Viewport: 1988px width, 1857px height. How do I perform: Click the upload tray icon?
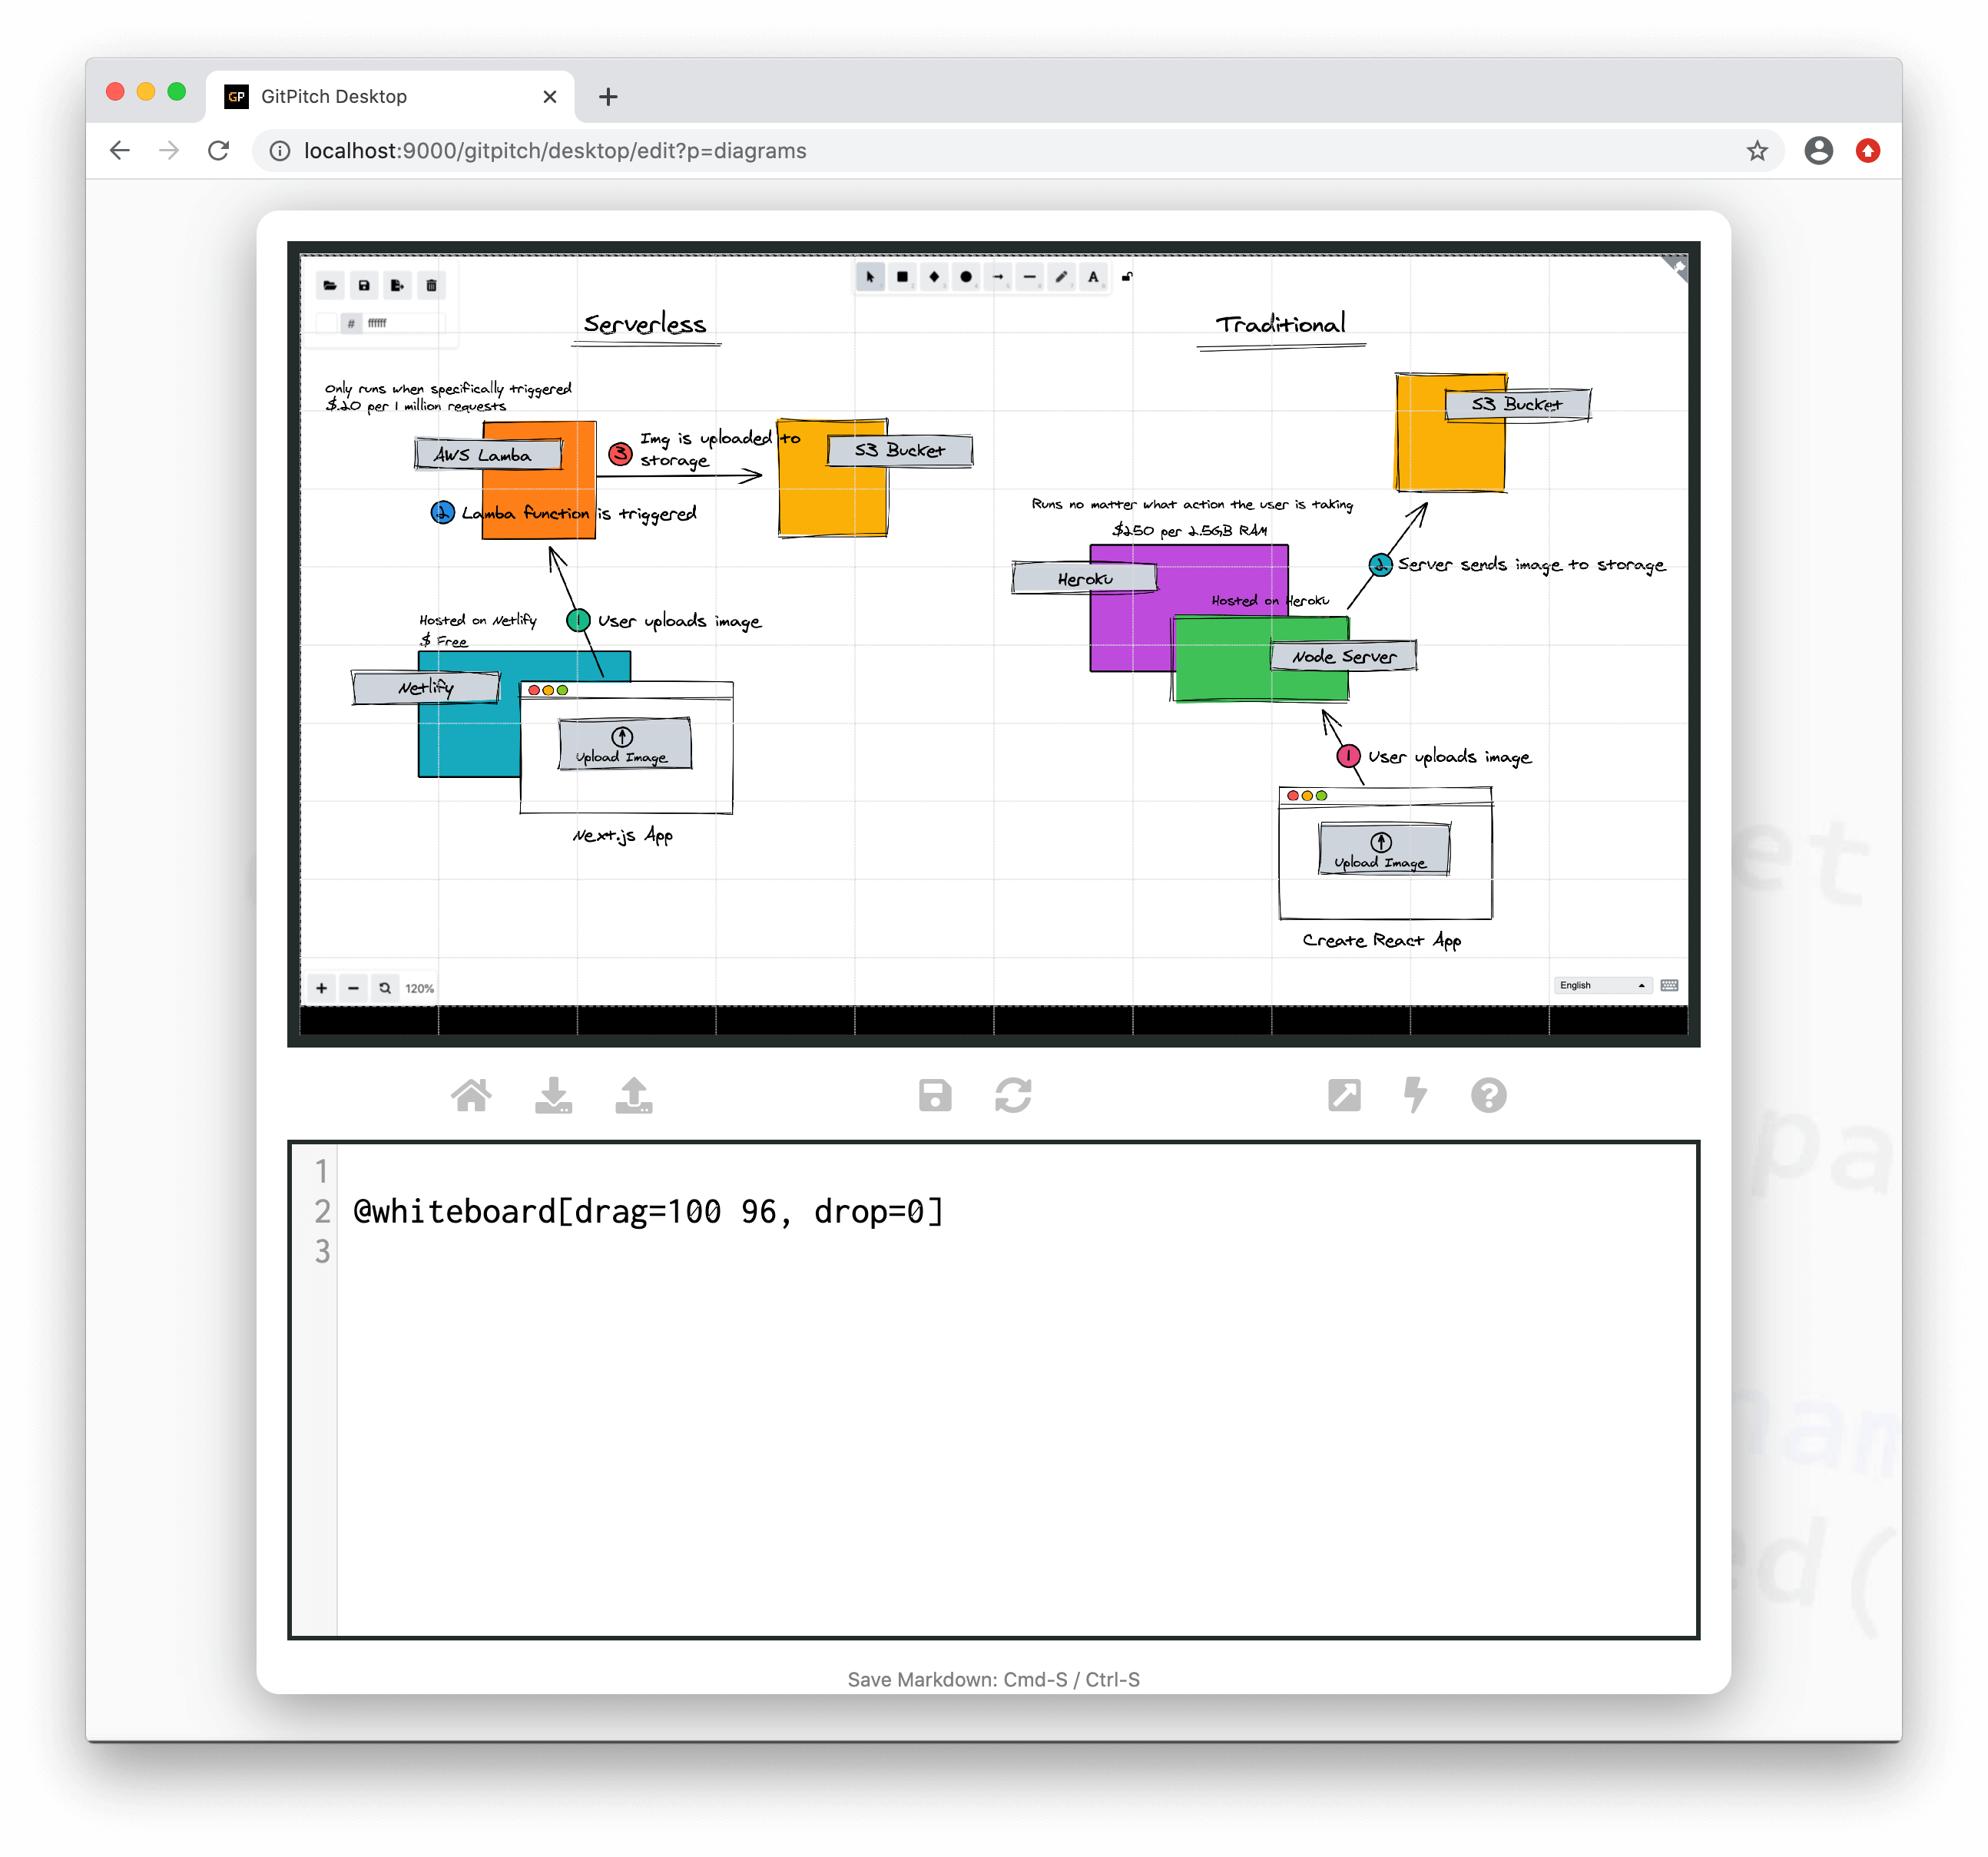pos(635,1096)
